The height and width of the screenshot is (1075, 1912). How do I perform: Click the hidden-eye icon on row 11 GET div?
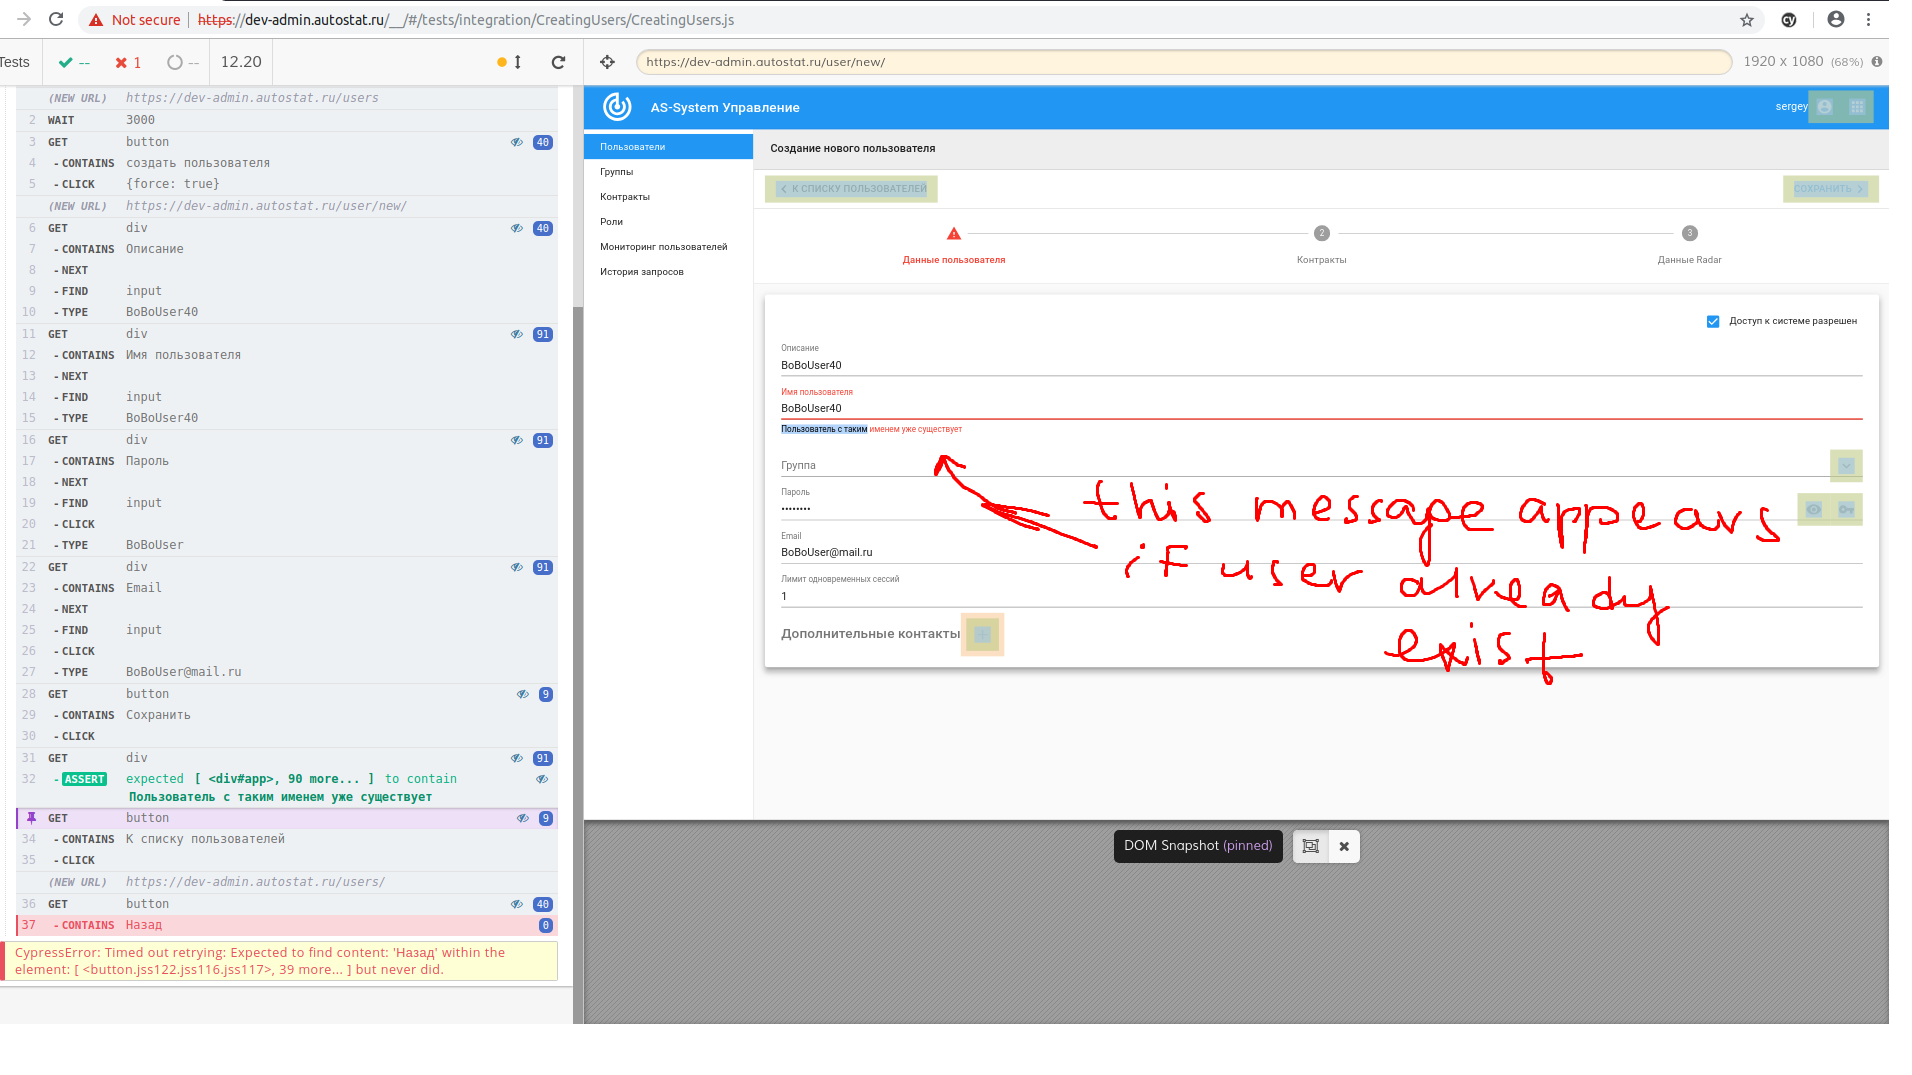point(517,334)
